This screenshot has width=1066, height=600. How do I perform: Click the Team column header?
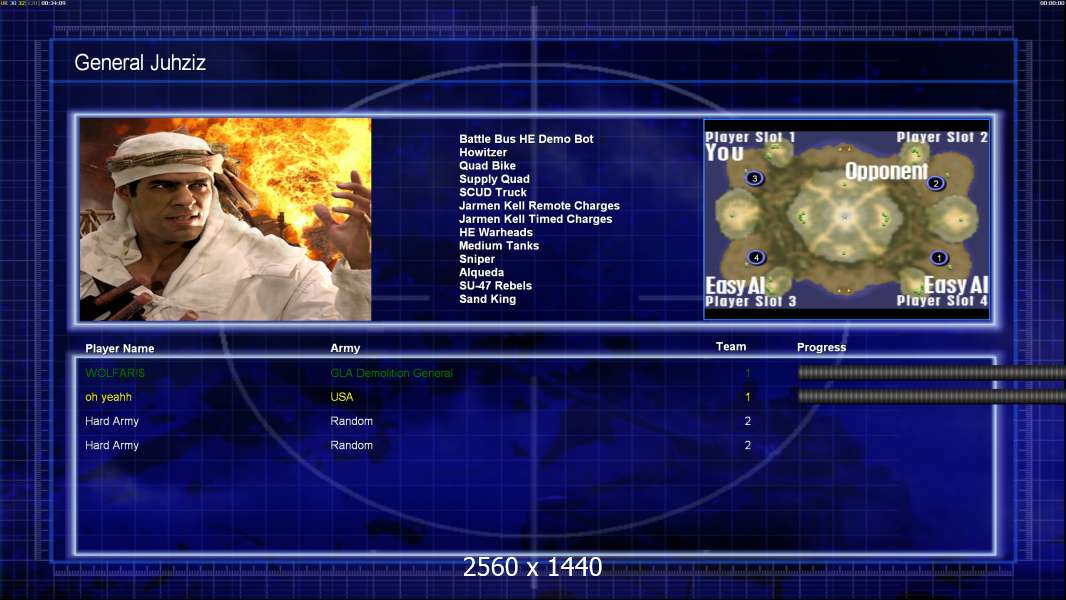point(731,347)
